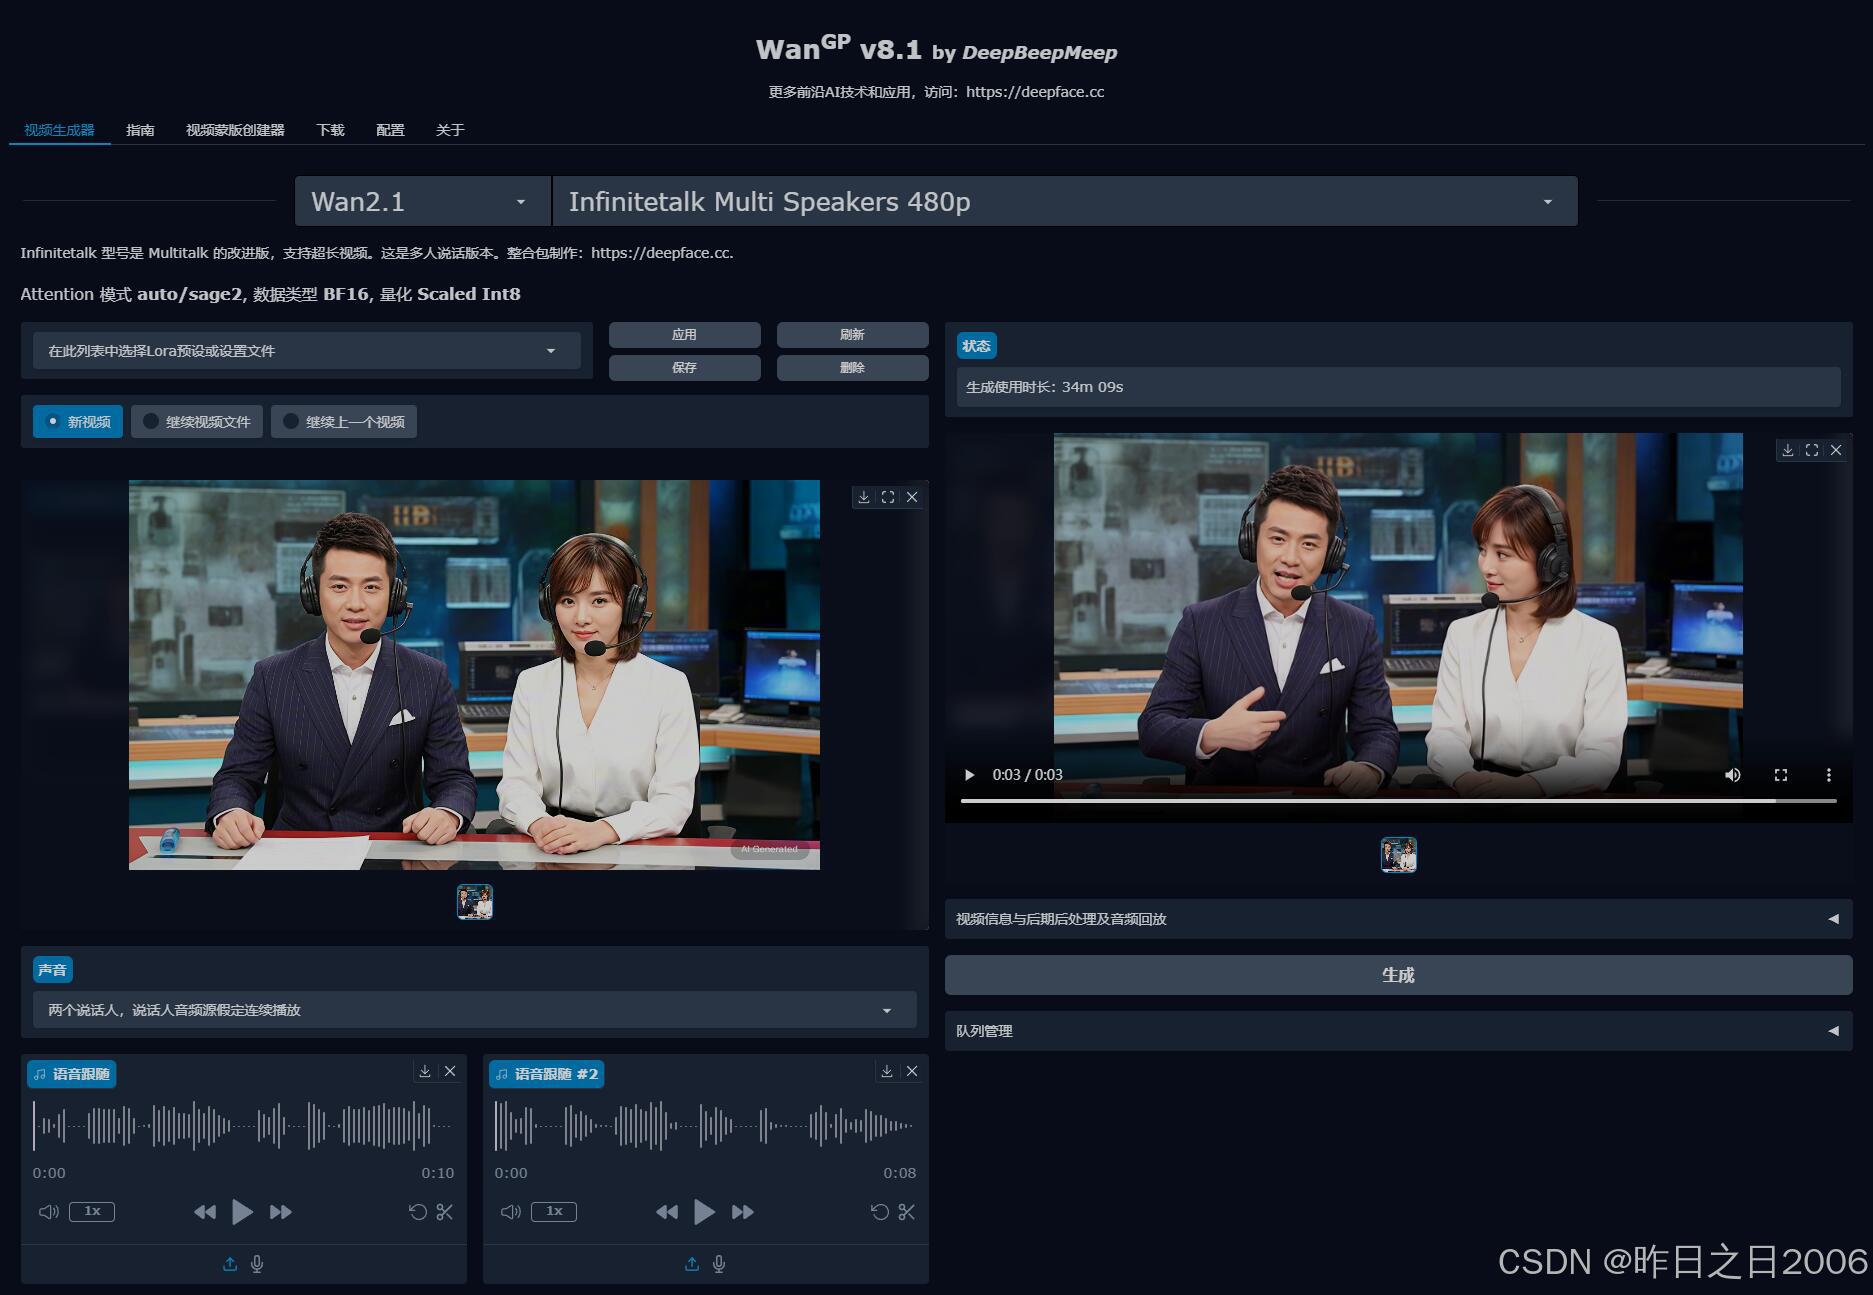Open the Infinitetalk Multi Speakers 480p dropdown
The image size is (1873, 1295).
[x=1065, y=201]
